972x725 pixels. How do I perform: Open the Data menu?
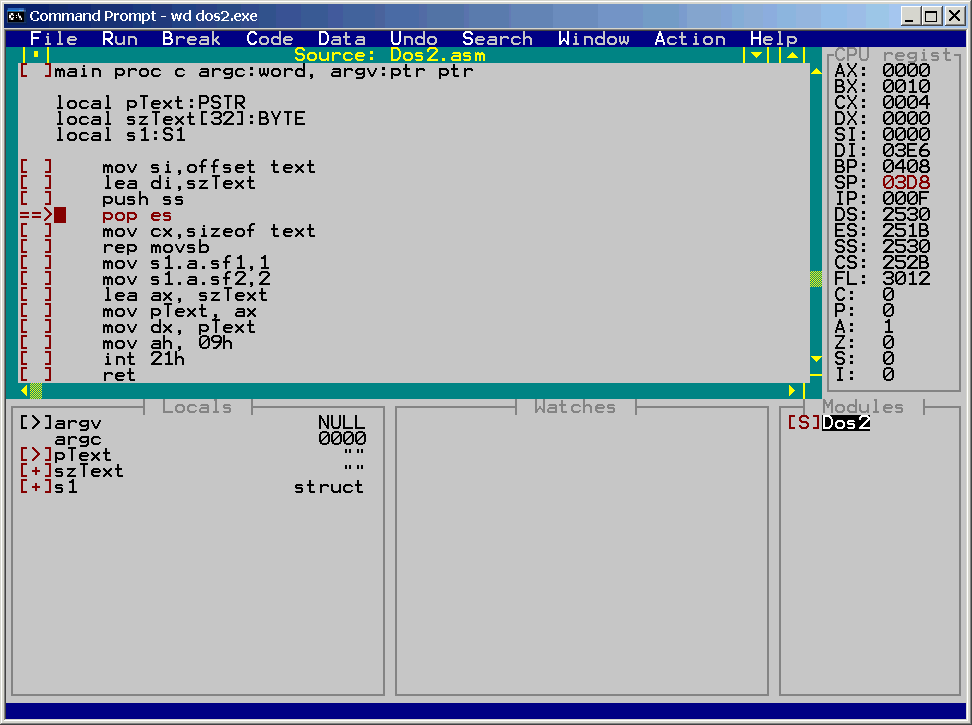342,39
